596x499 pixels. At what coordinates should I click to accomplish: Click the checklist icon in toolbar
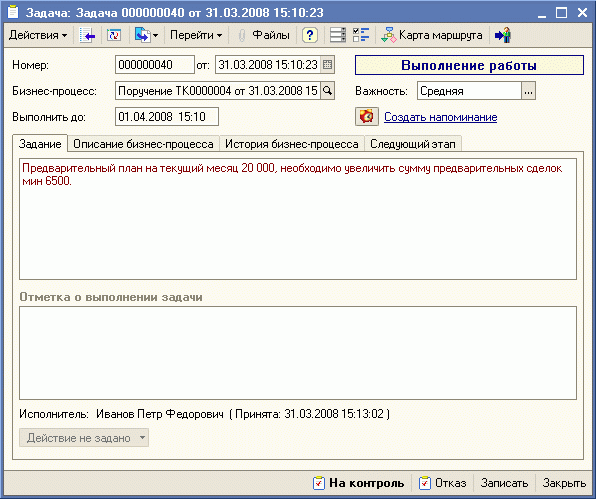[x=361, y=35]
